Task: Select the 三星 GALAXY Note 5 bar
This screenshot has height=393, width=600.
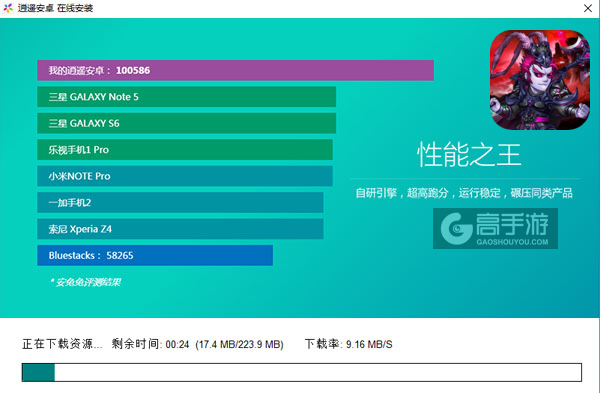Action: [x=186, y=97]
